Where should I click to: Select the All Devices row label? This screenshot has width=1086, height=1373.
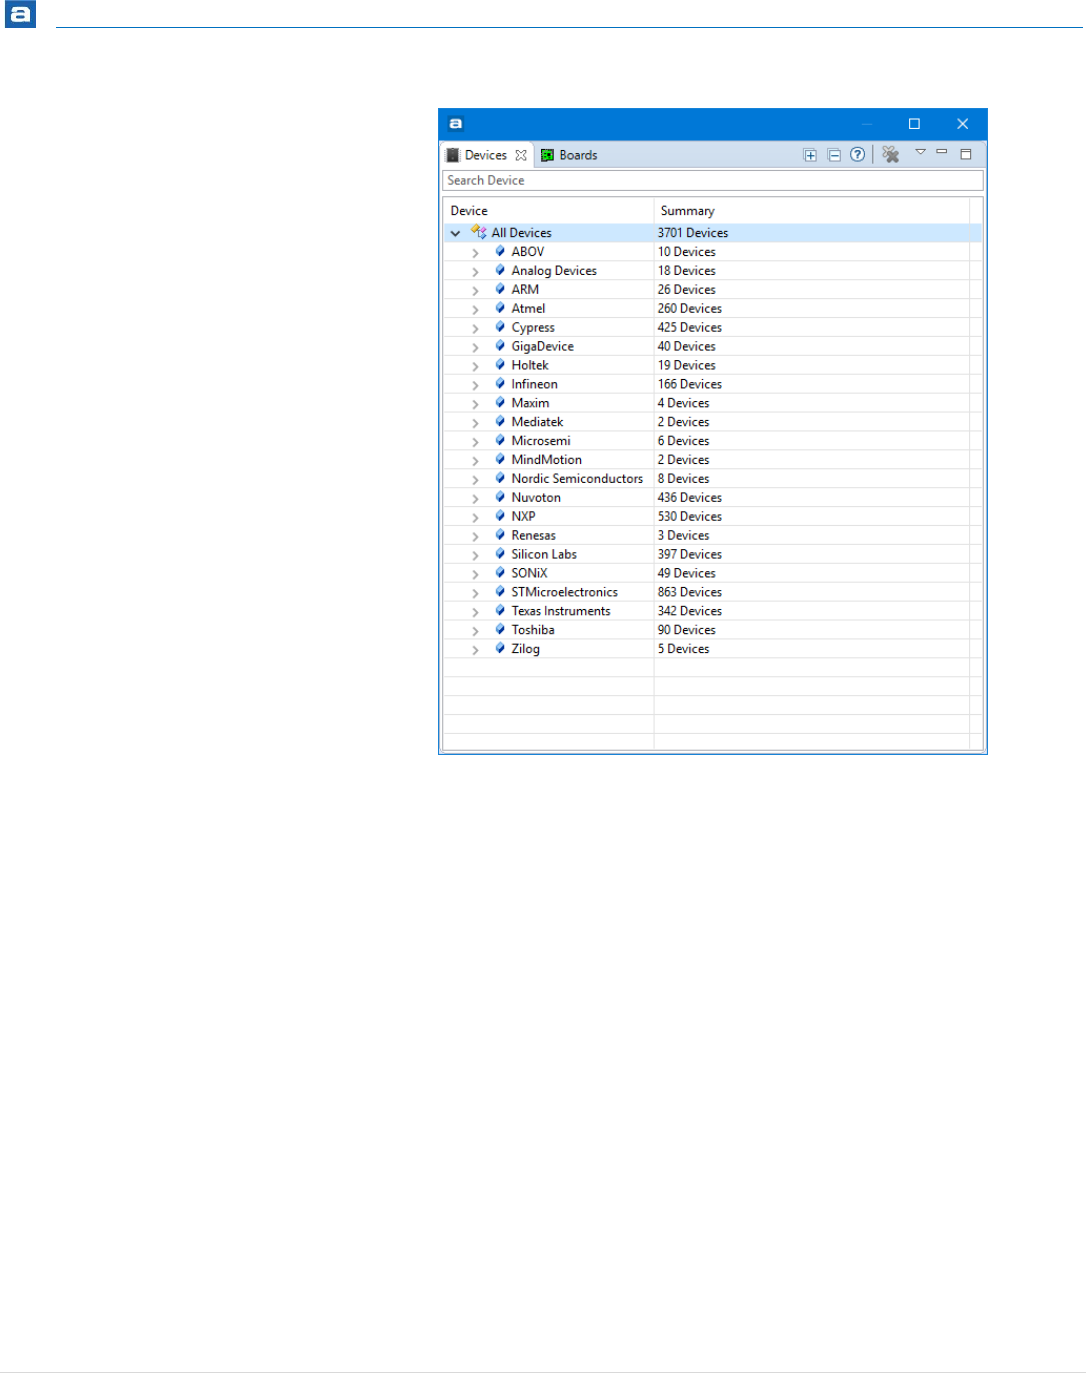tap(521, 233)
